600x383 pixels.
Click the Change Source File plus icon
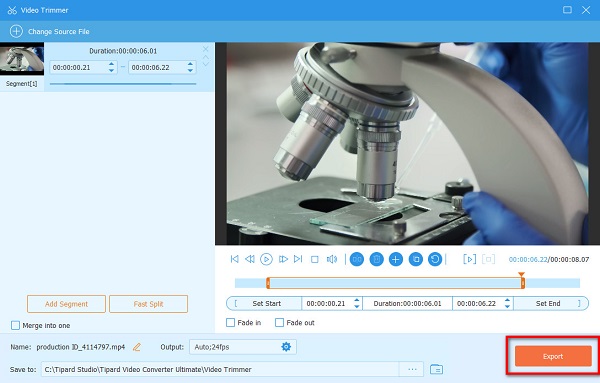(16, 31)
